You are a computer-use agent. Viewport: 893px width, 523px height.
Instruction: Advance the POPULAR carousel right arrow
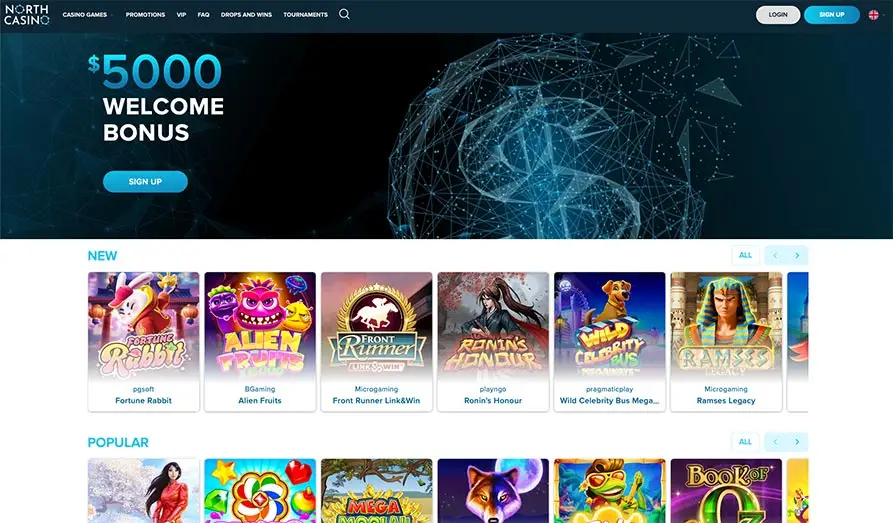[797, 442]
